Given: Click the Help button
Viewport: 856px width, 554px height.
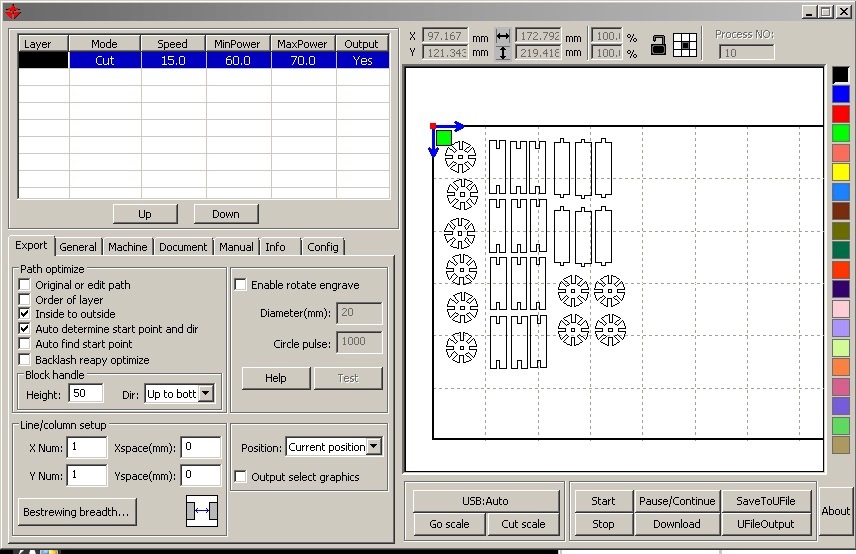Looking at the screenshot, I should click(276, 378).
